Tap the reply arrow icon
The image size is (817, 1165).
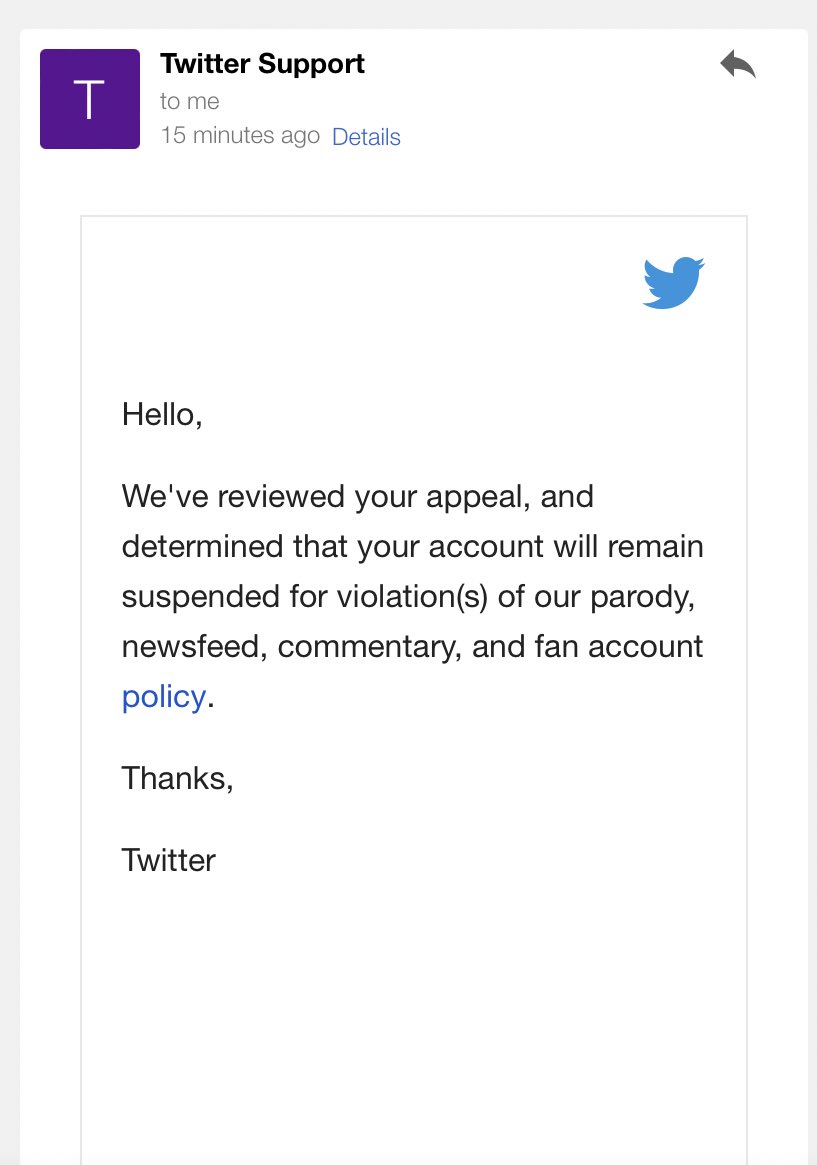[x=738, y=64]
